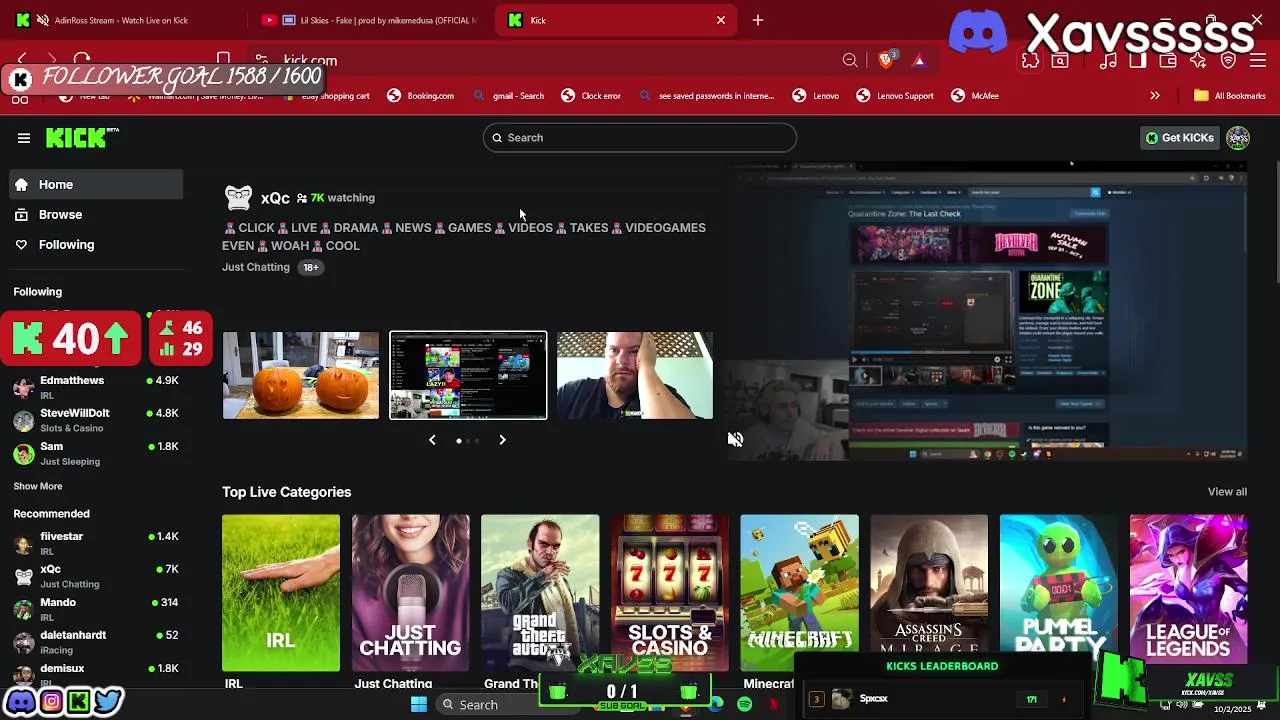
Task: Open the Pummel Party category card
Action: click(1059, 593)
